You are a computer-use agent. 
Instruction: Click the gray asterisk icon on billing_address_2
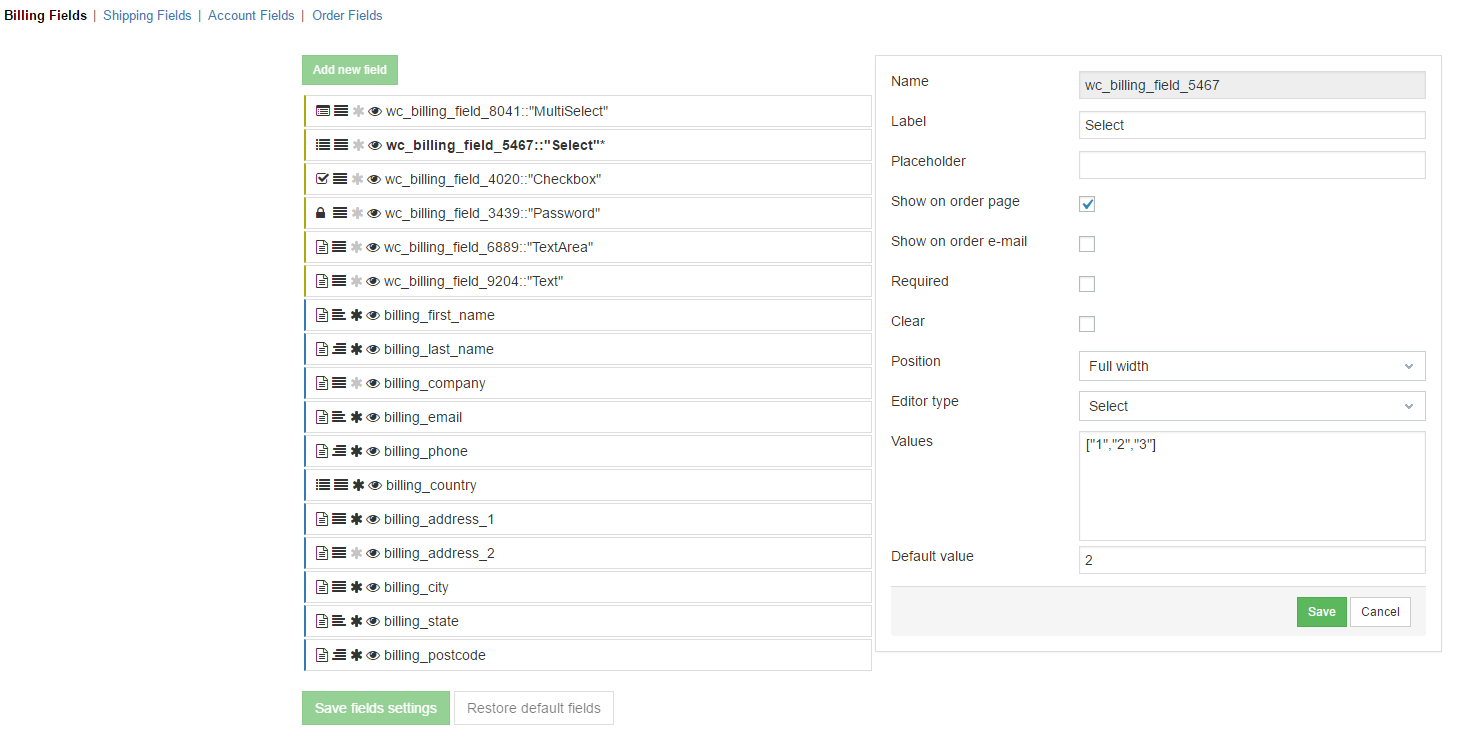(x=356, y=553)
